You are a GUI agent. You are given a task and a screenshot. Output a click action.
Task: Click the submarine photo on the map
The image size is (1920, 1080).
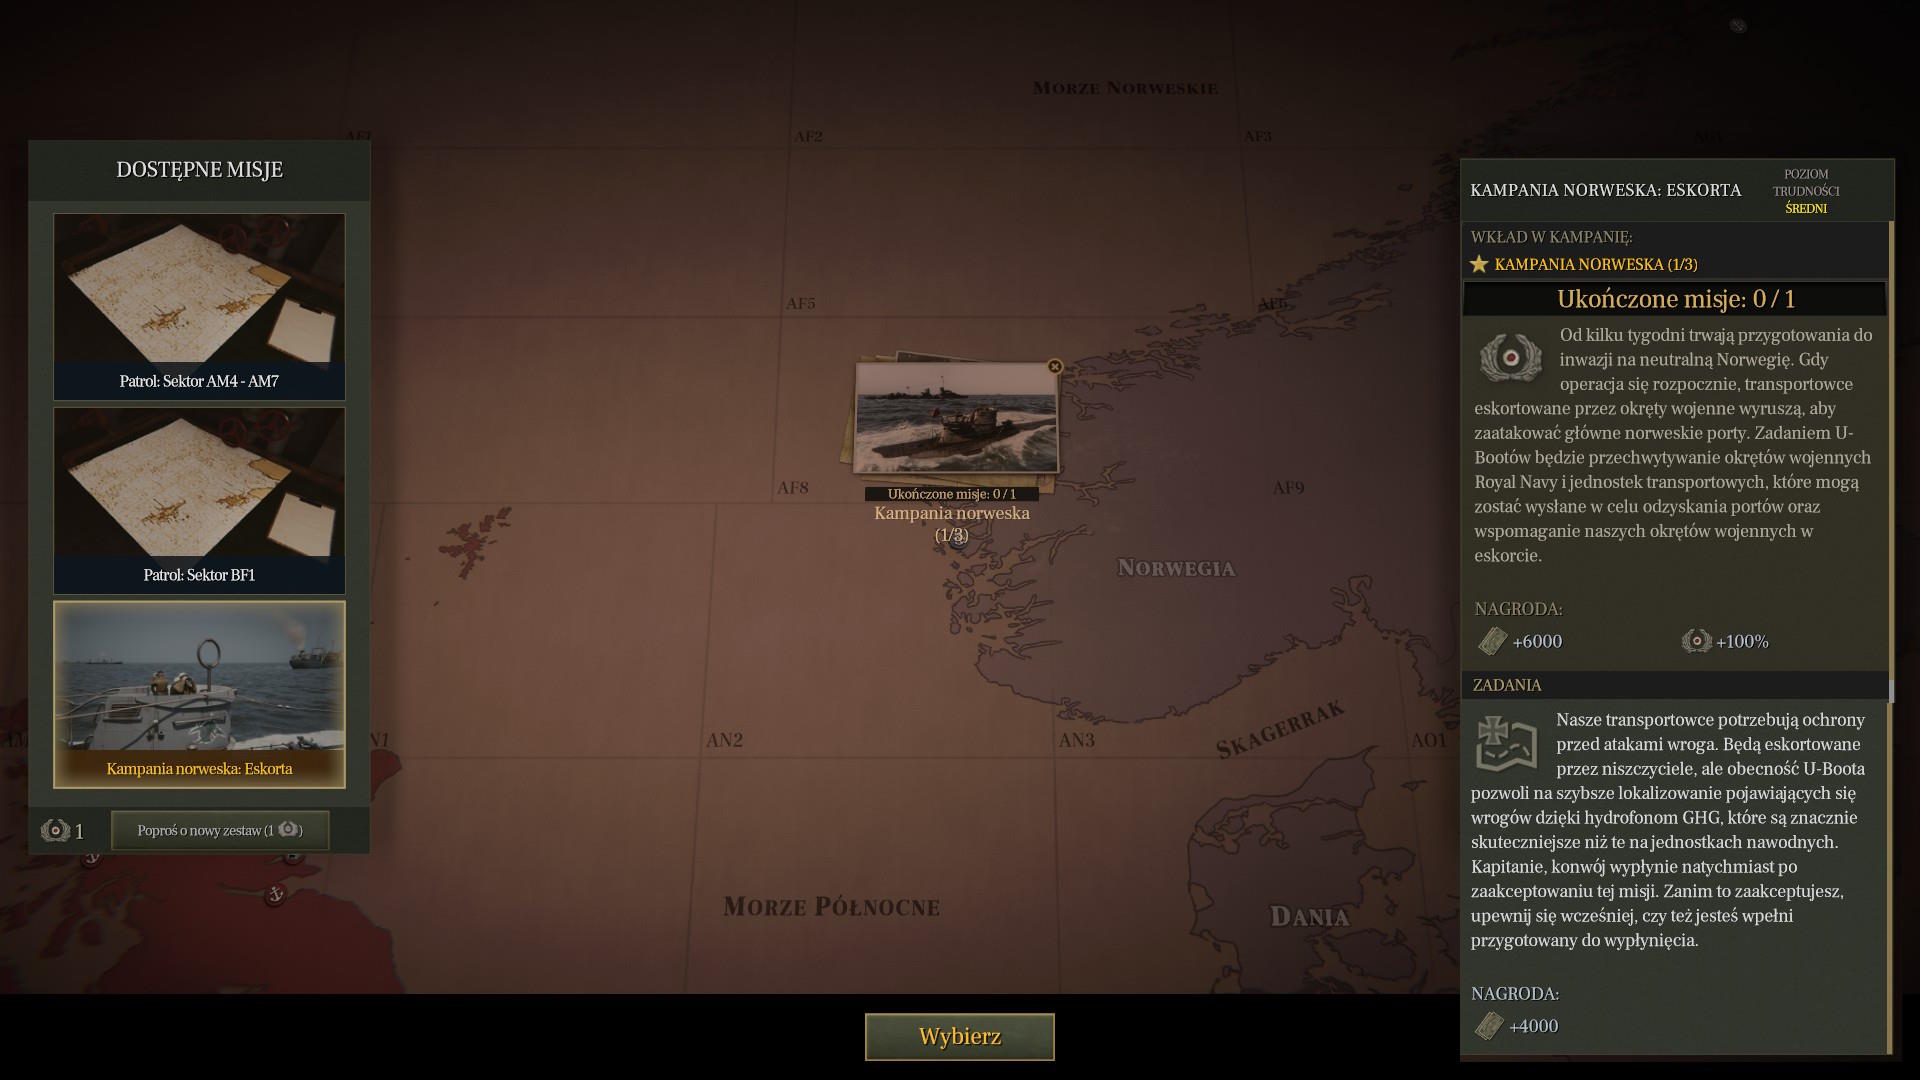click(x=955, y=418)
